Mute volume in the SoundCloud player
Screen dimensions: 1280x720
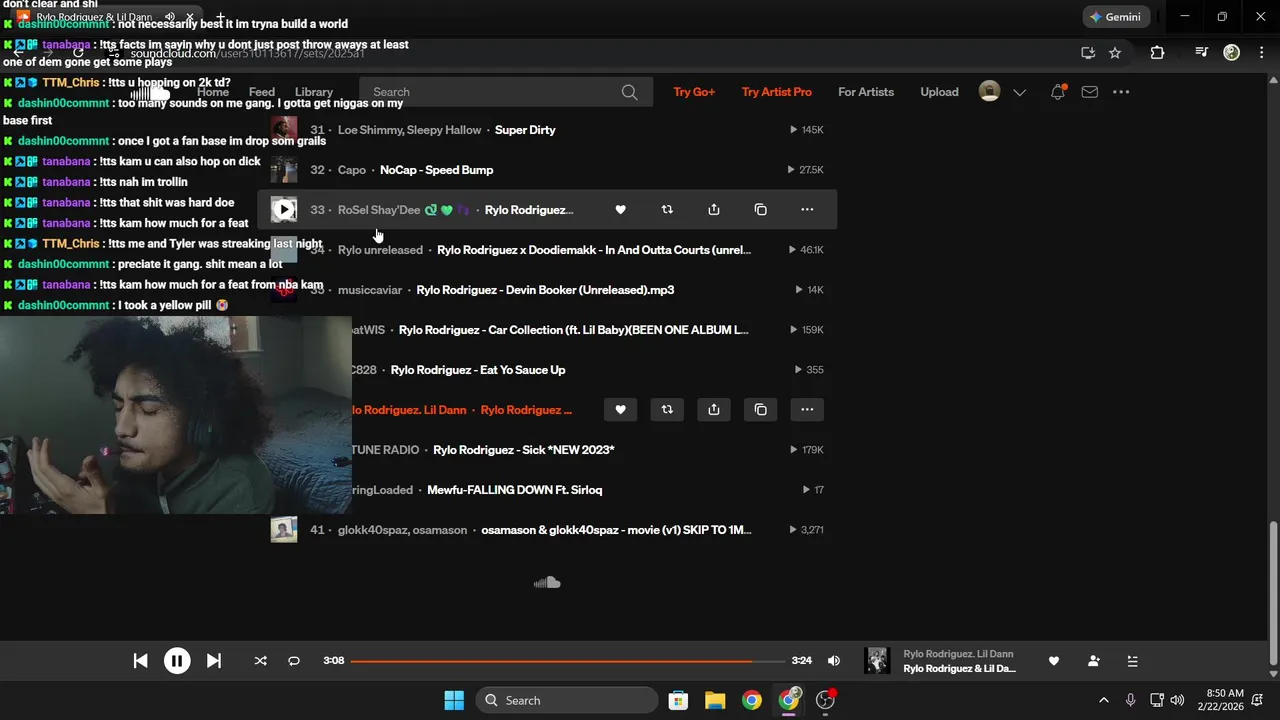point(834,661)
